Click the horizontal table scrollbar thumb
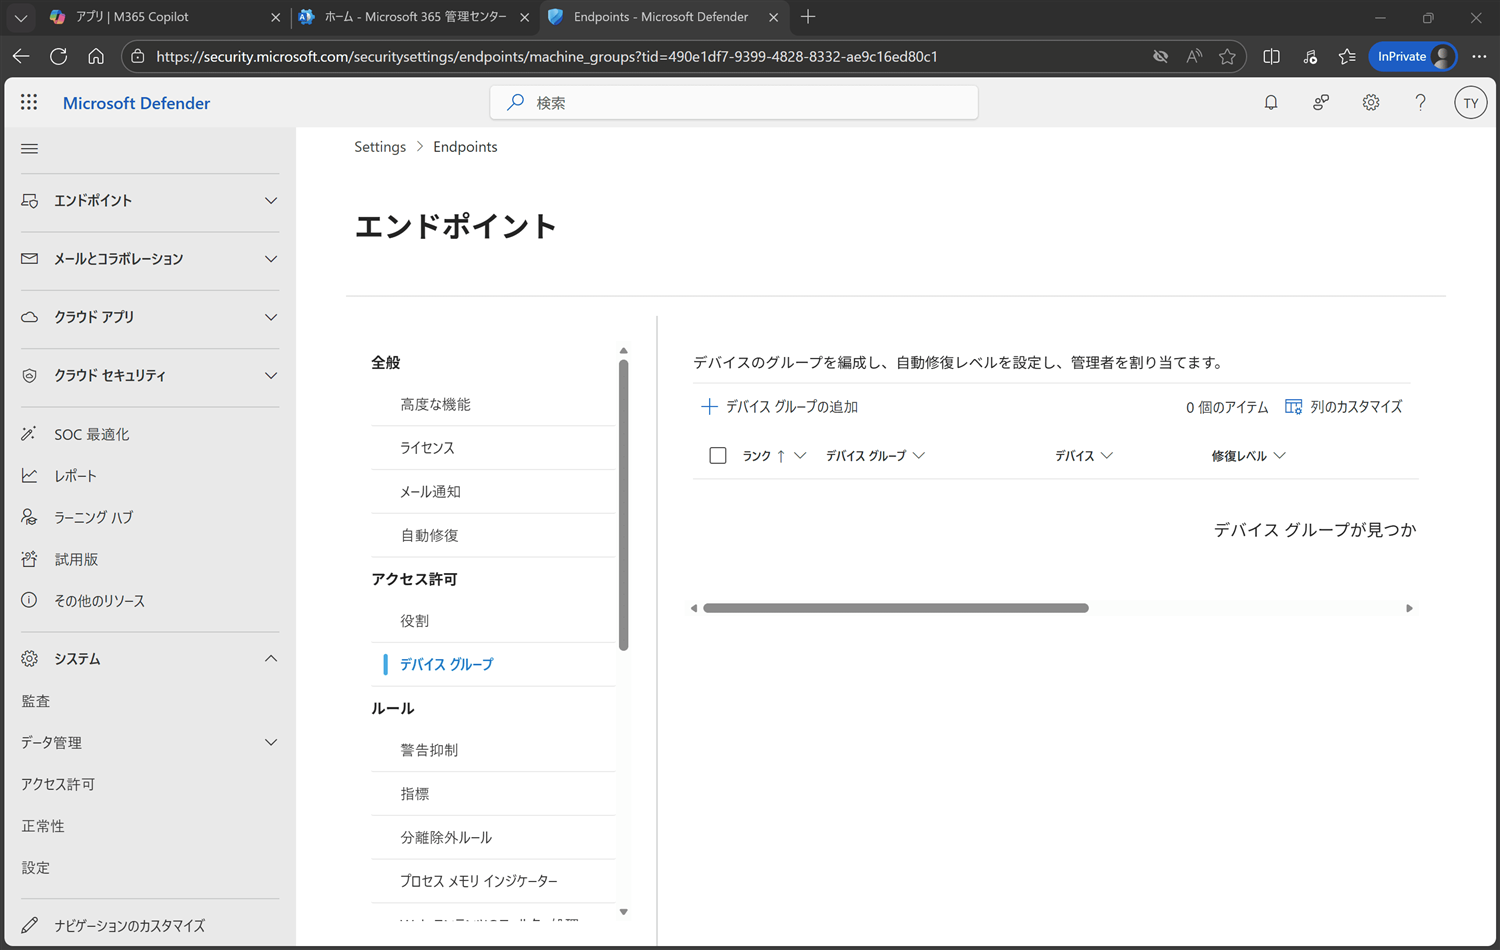This screenshot has width=1500, height=950. coord(896,608)
